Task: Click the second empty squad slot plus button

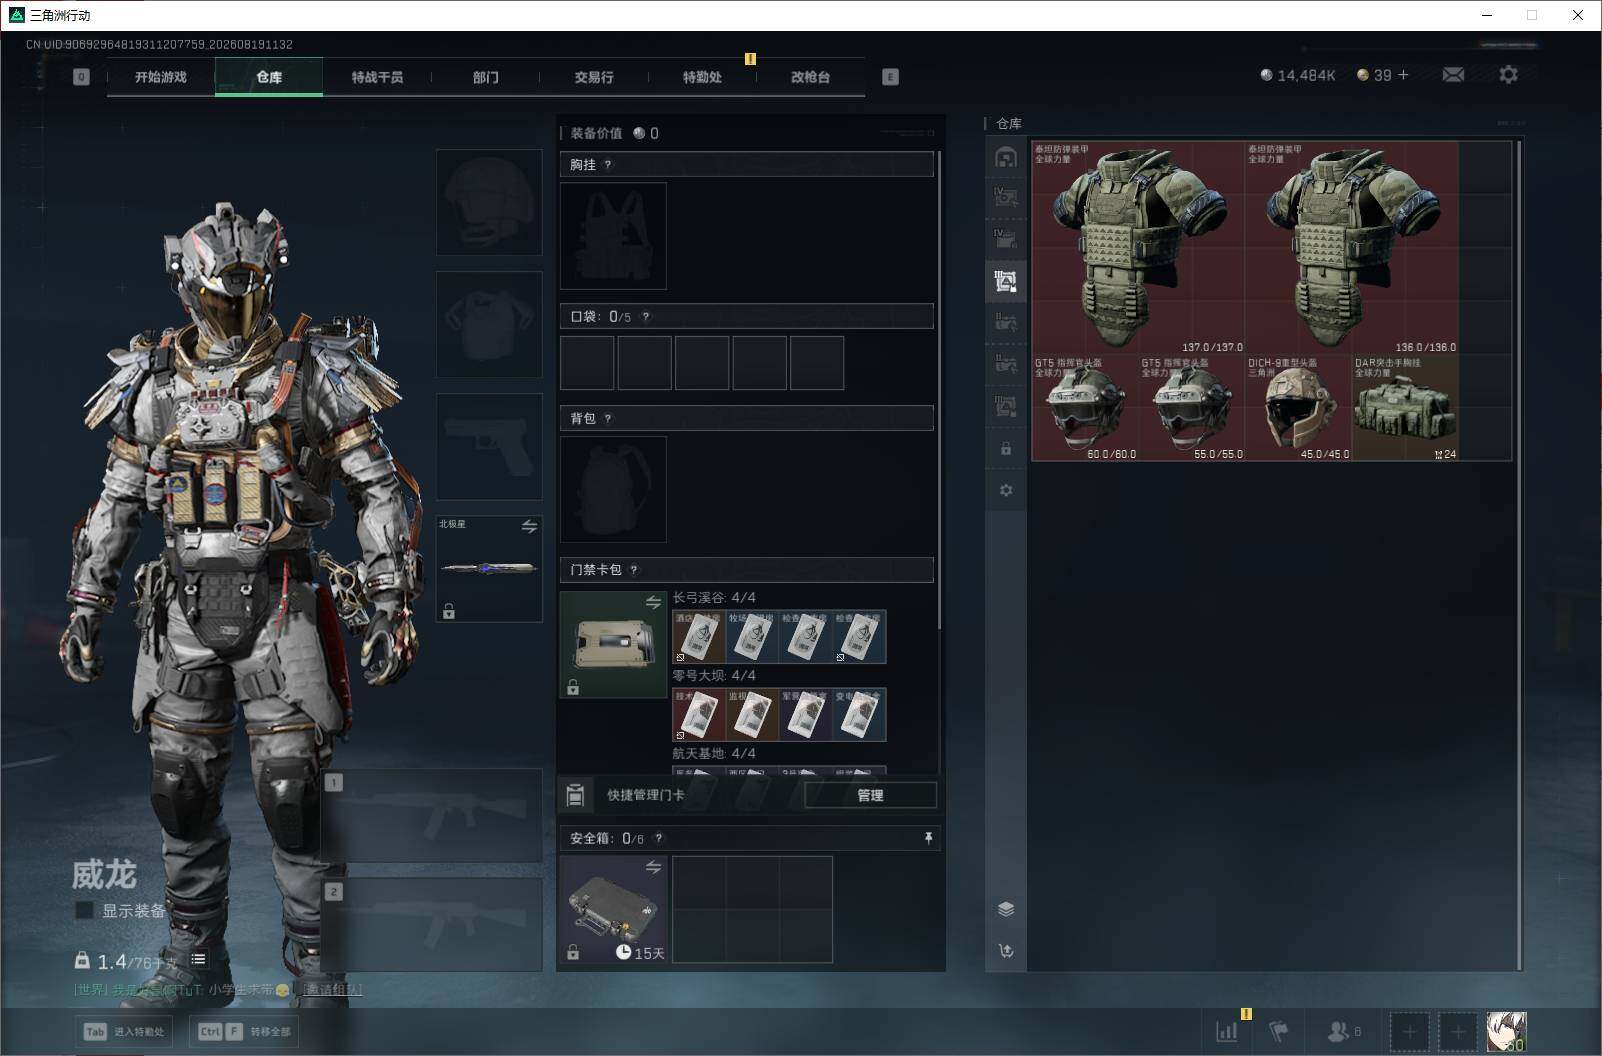Action: (1458, 1031)
